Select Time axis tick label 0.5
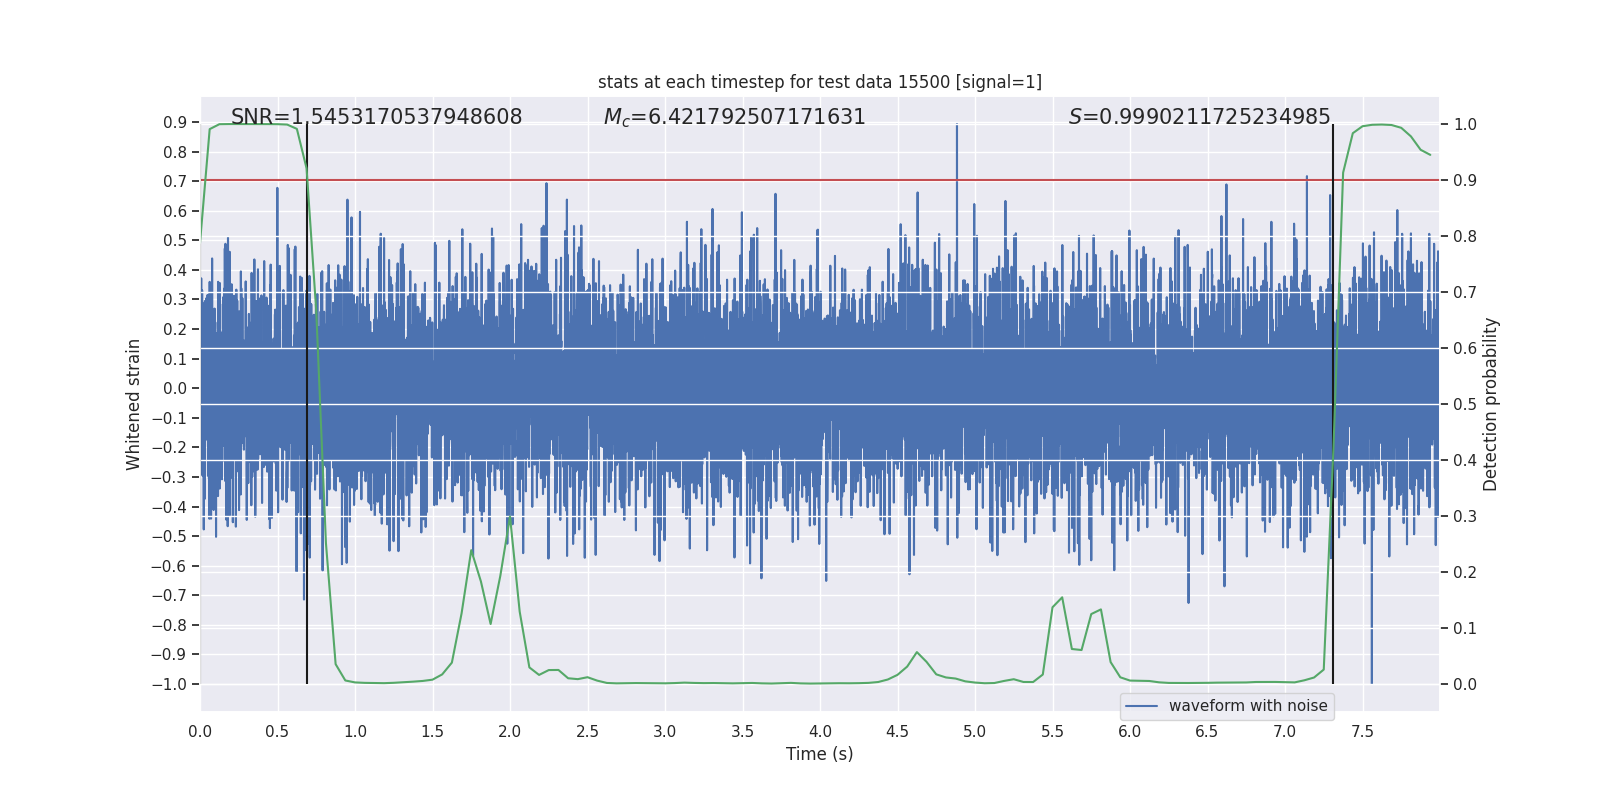This screenshot has height=800, width=1600. (278, 731)
